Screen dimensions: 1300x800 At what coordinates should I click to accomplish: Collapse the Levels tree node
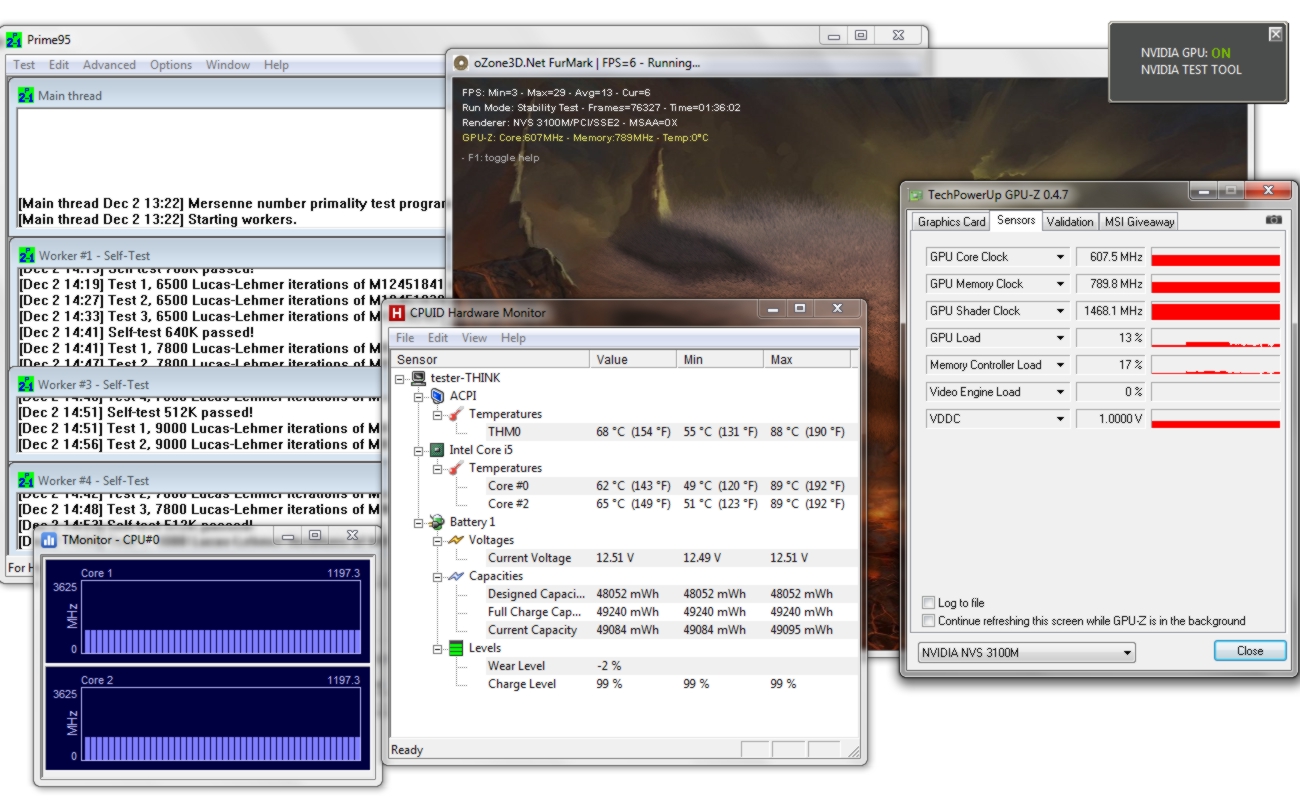coord(438,649)
